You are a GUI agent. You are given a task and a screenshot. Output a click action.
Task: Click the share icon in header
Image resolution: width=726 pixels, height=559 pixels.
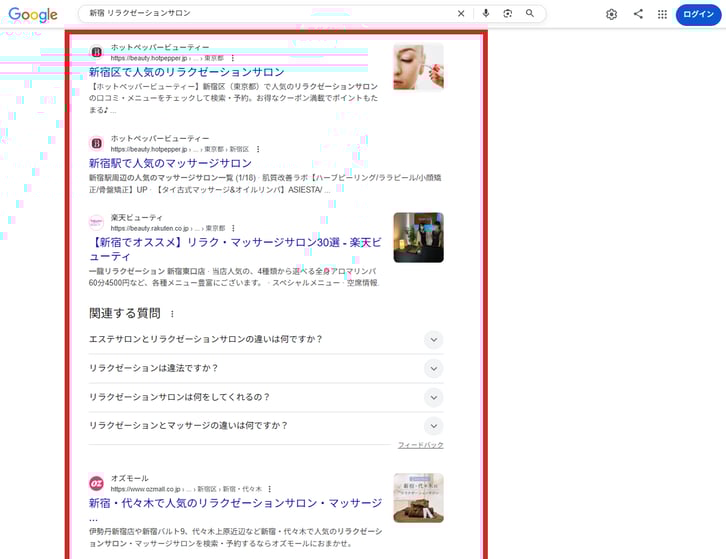[x=638, y=14]
